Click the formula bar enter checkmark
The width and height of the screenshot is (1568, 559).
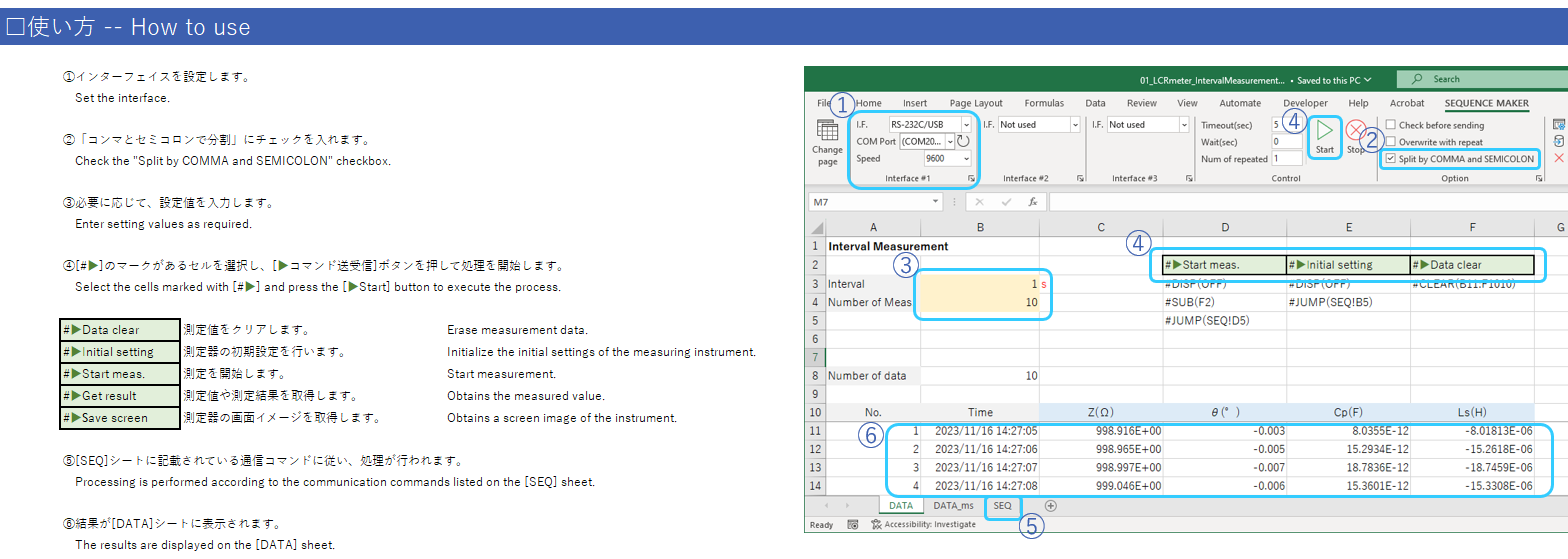tap(1006, 202)
